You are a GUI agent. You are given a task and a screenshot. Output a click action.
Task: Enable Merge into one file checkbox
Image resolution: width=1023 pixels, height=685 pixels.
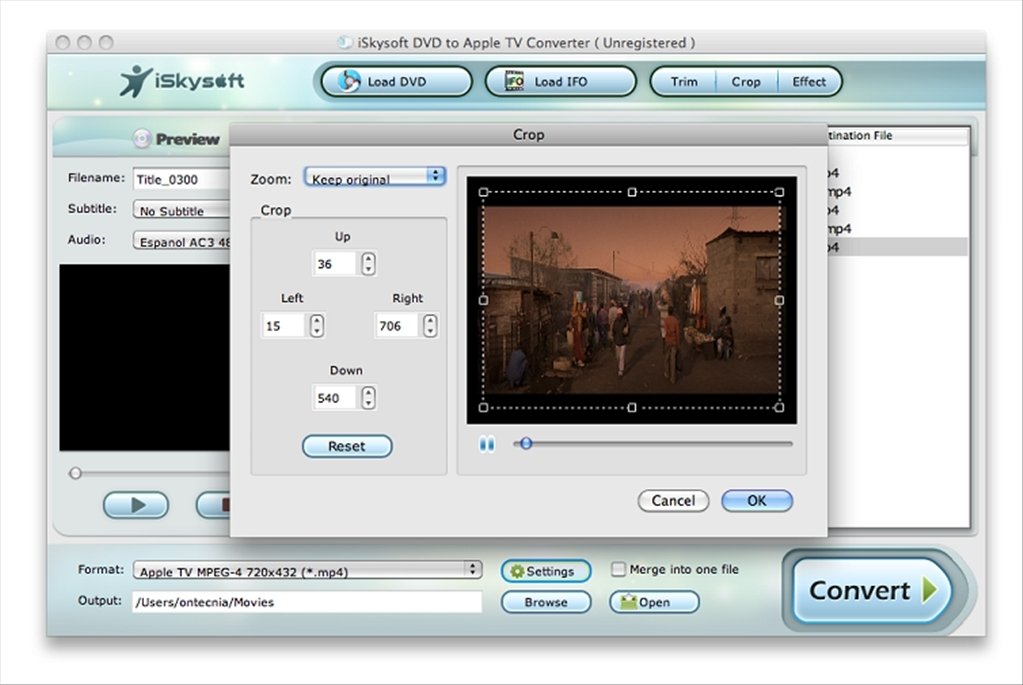pos(618,569)
